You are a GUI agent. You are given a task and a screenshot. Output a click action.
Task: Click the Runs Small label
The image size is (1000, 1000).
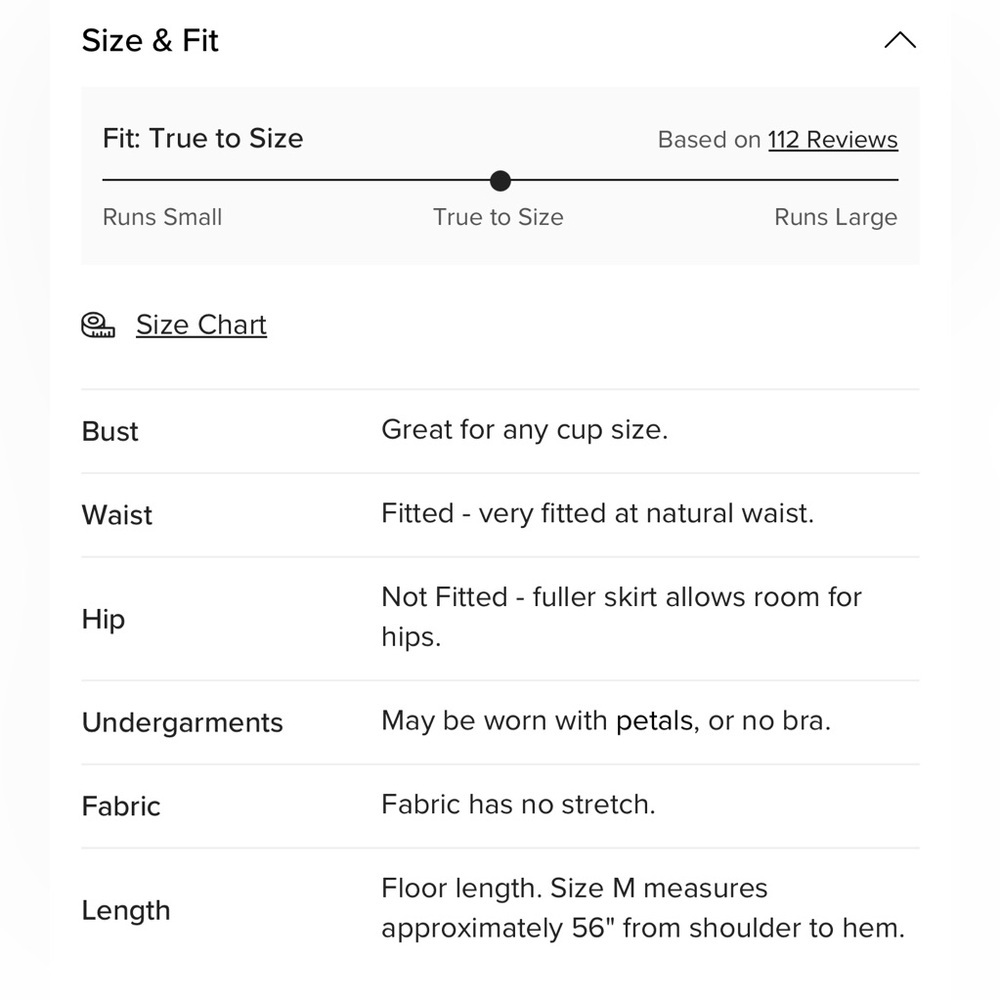click(x=162, y=217)
